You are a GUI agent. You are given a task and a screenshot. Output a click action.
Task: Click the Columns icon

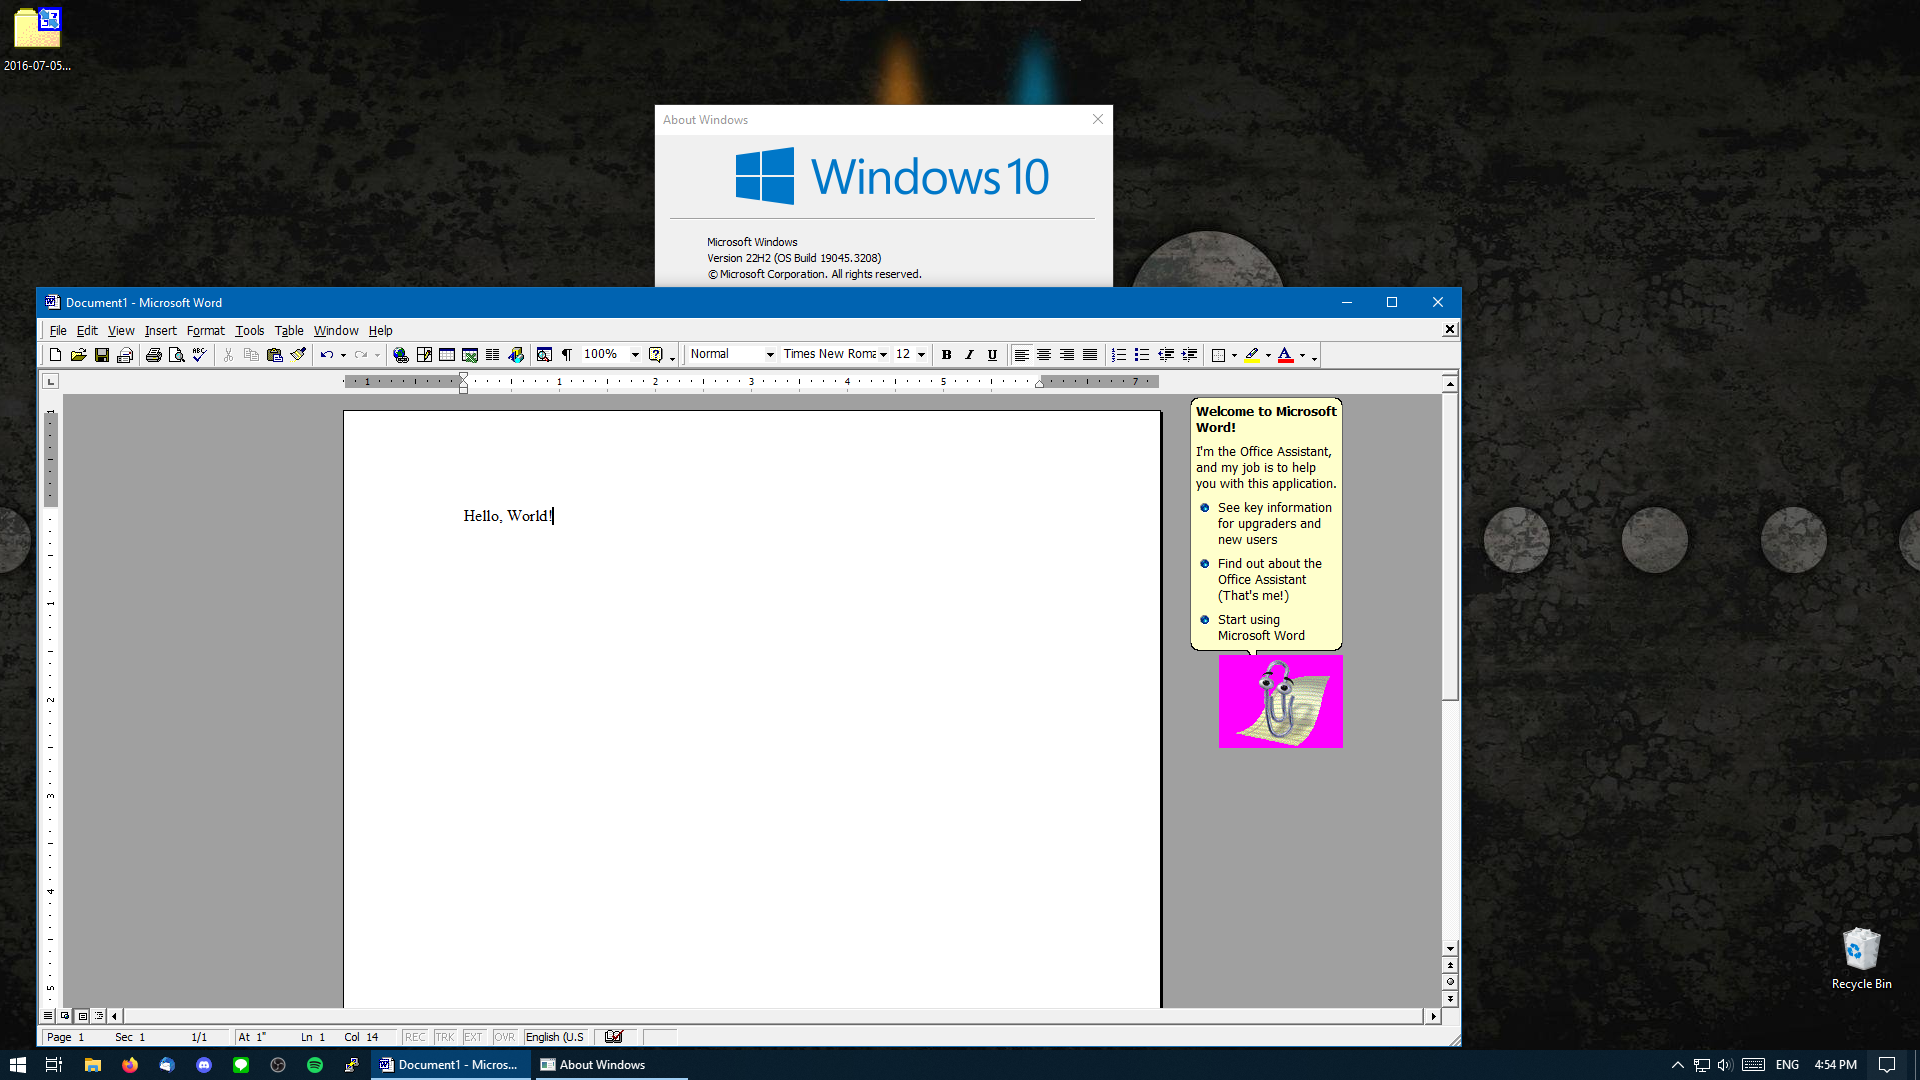[x=493, y=355]
